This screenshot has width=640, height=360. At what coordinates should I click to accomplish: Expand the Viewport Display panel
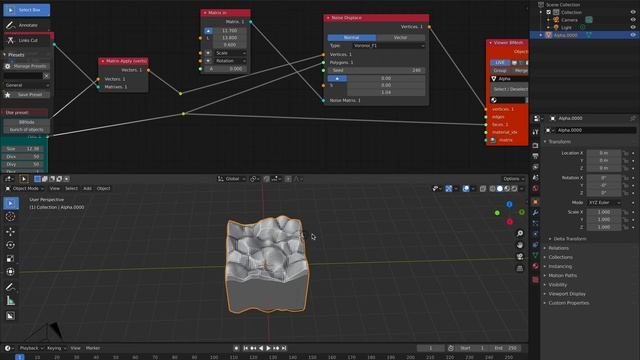click(x=567, y=294)
